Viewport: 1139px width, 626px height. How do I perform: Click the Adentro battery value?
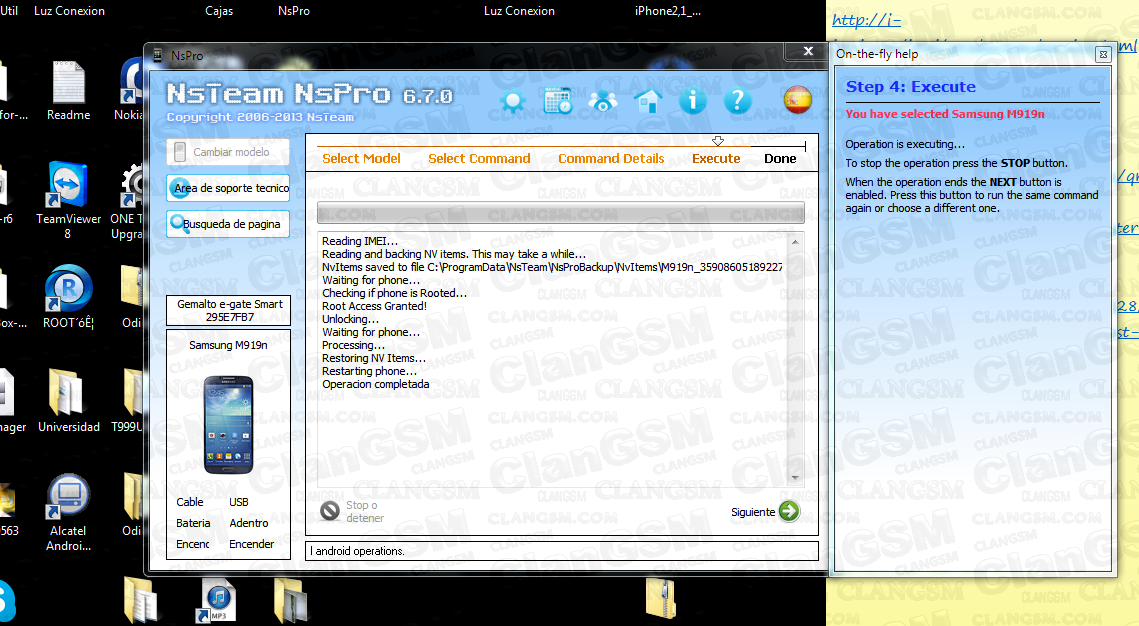point(248,523)
